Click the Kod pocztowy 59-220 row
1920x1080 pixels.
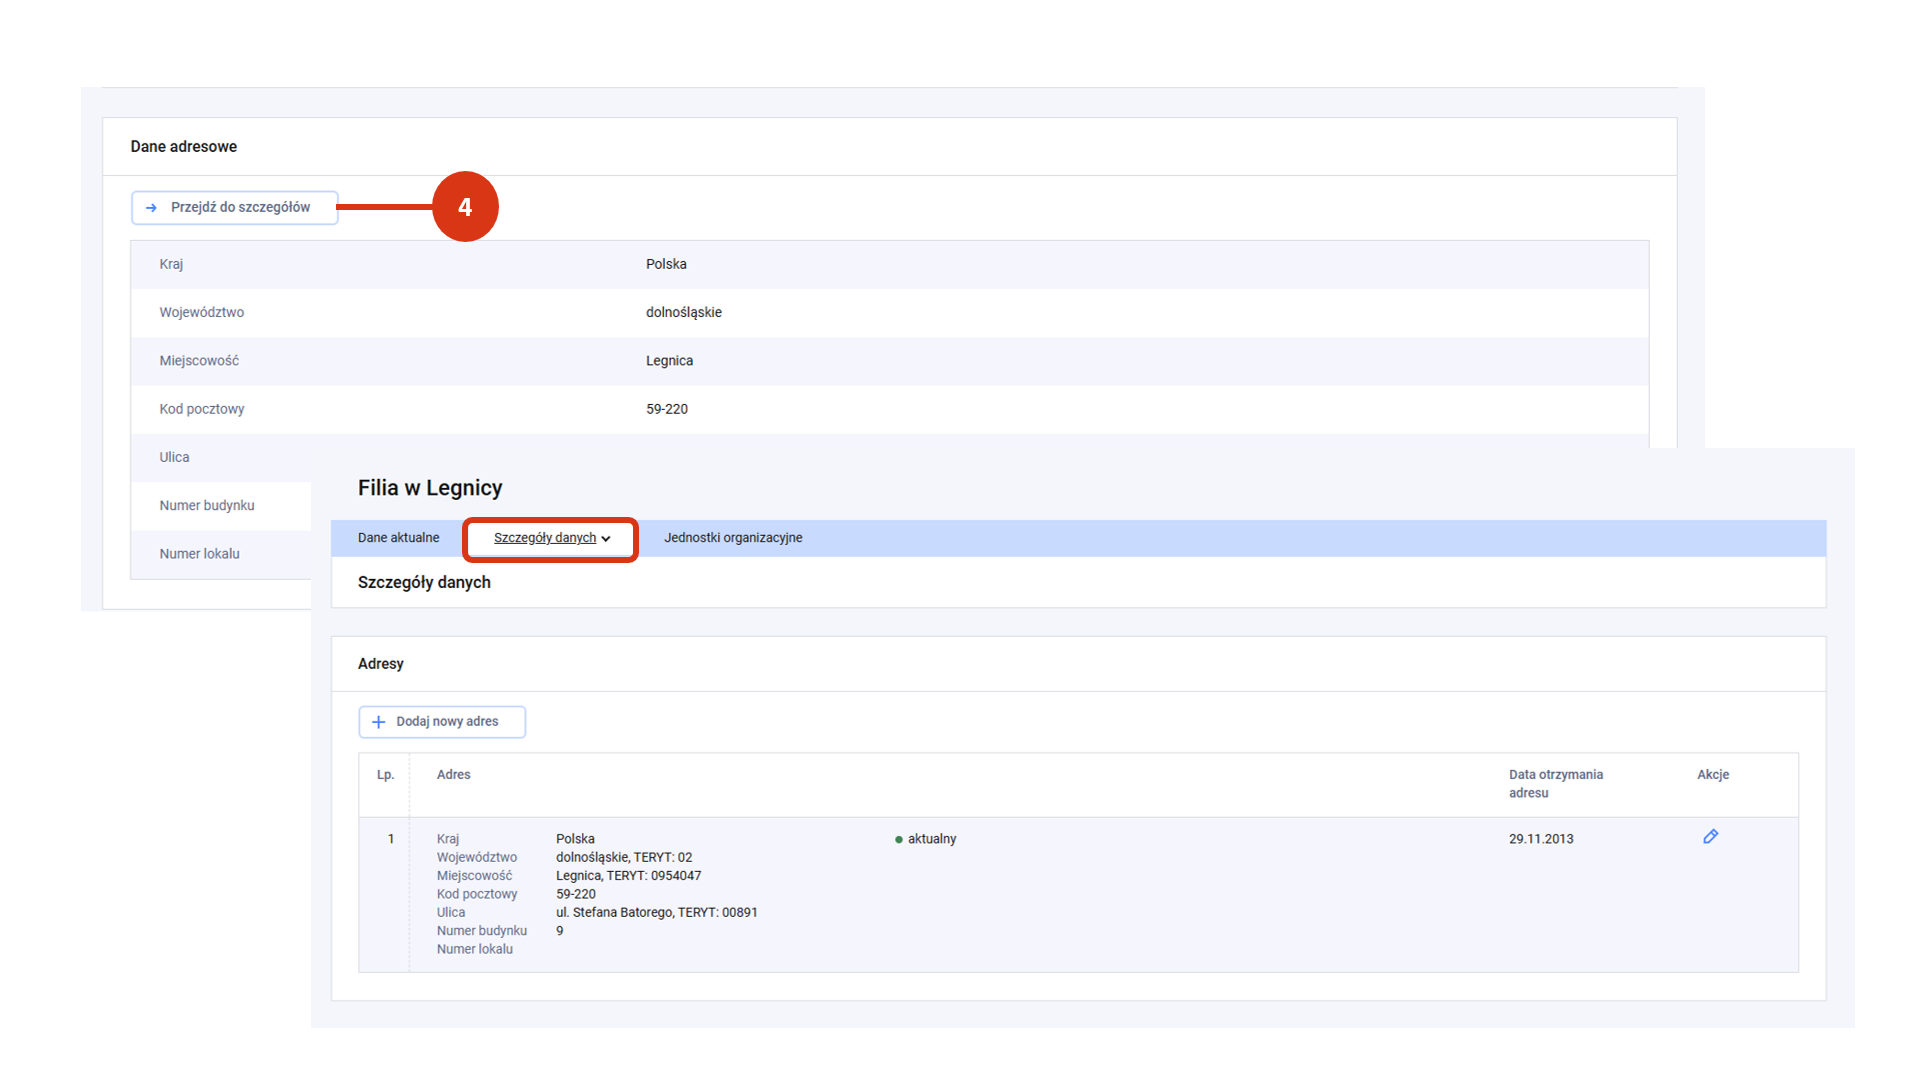point(888,409)
